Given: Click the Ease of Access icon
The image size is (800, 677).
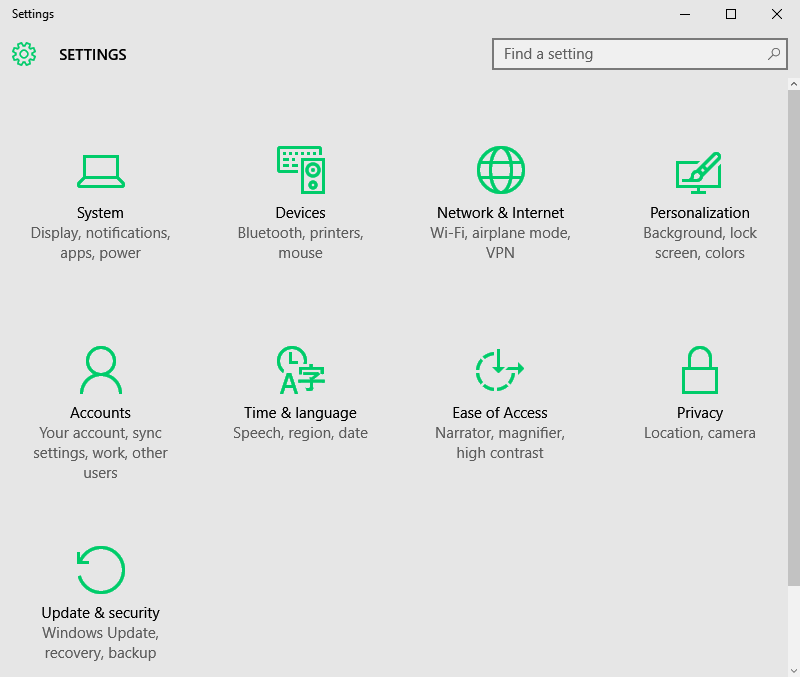Looking at the screenshot, I should click(500, 370).
